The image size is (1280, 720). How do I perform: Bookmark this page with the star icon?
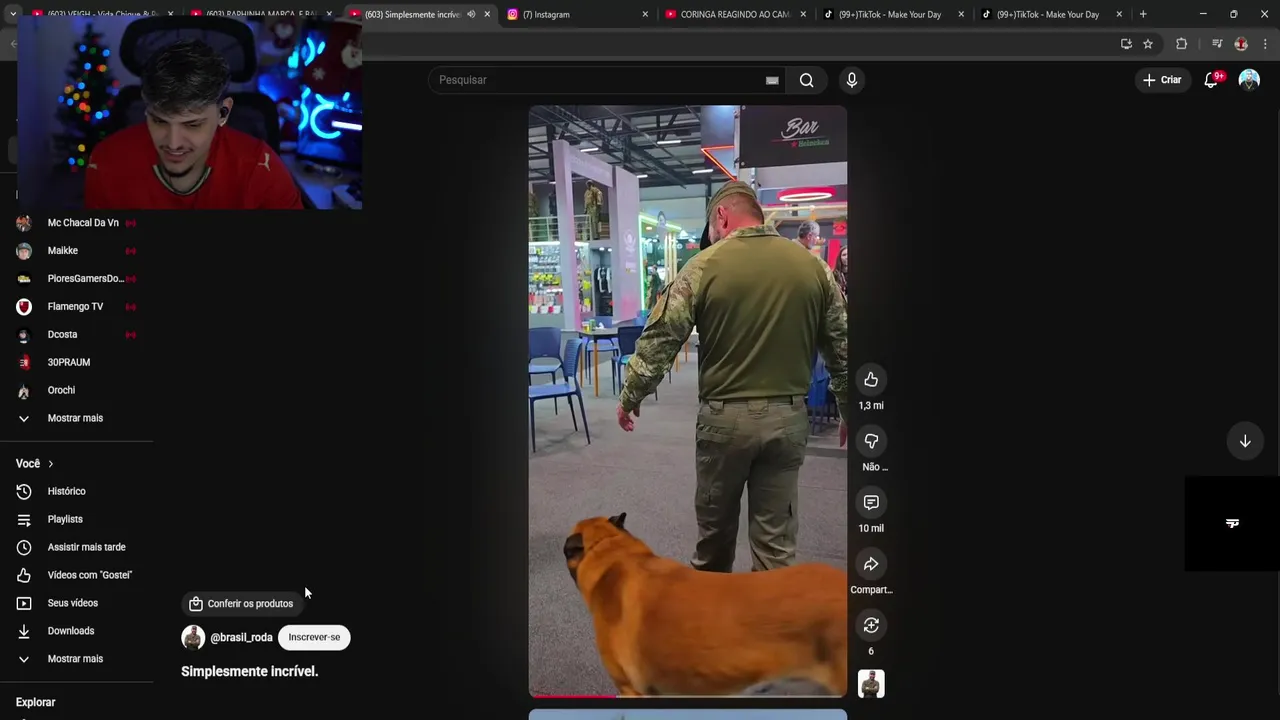pos(1148,44)
